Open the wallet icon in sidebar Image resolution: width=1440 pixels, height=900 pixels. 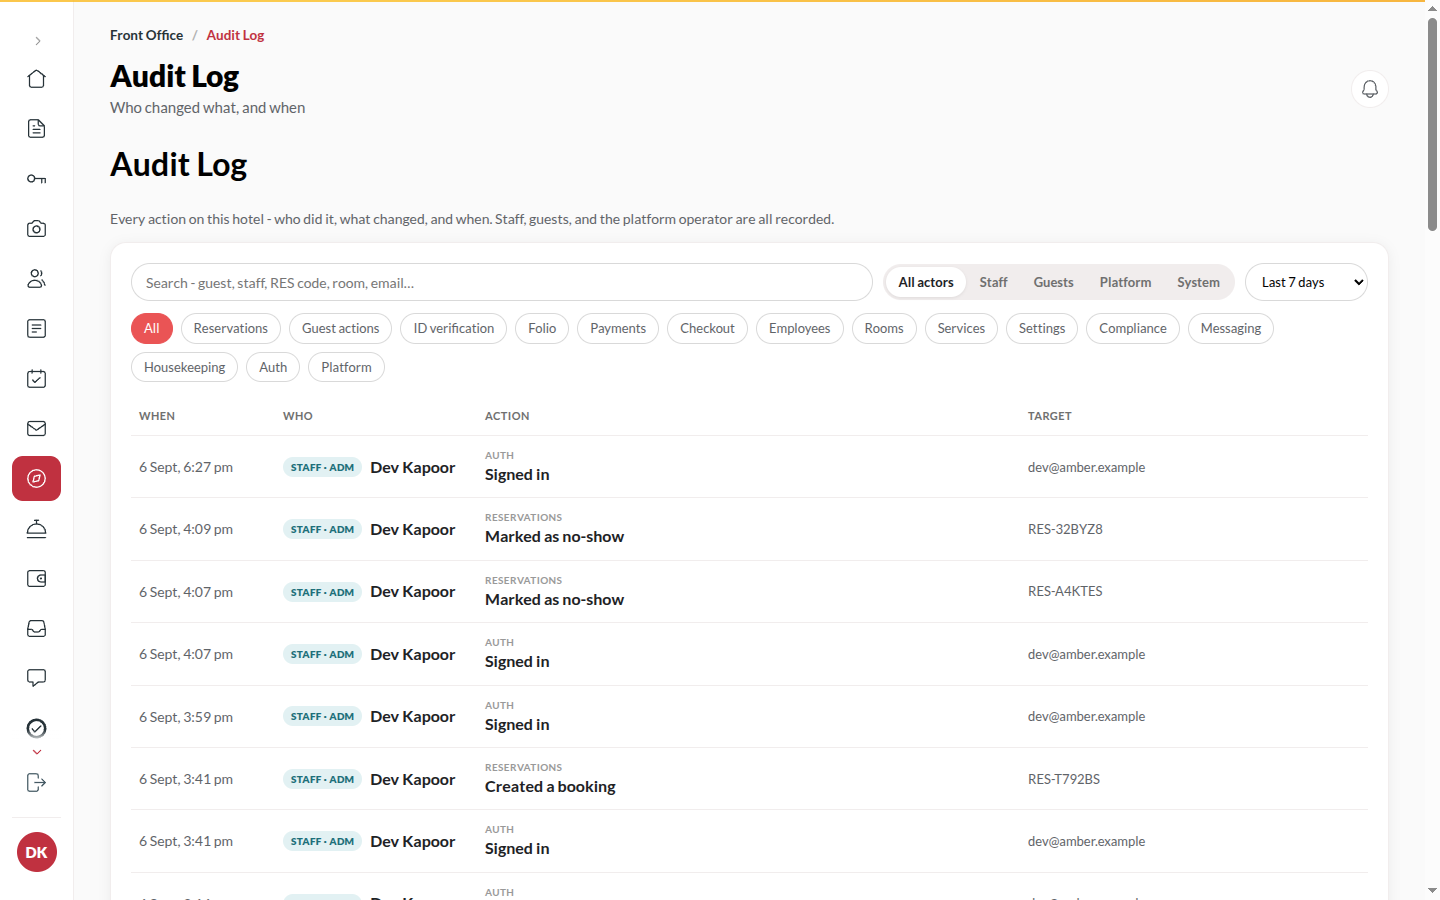(x=37, y=579)
